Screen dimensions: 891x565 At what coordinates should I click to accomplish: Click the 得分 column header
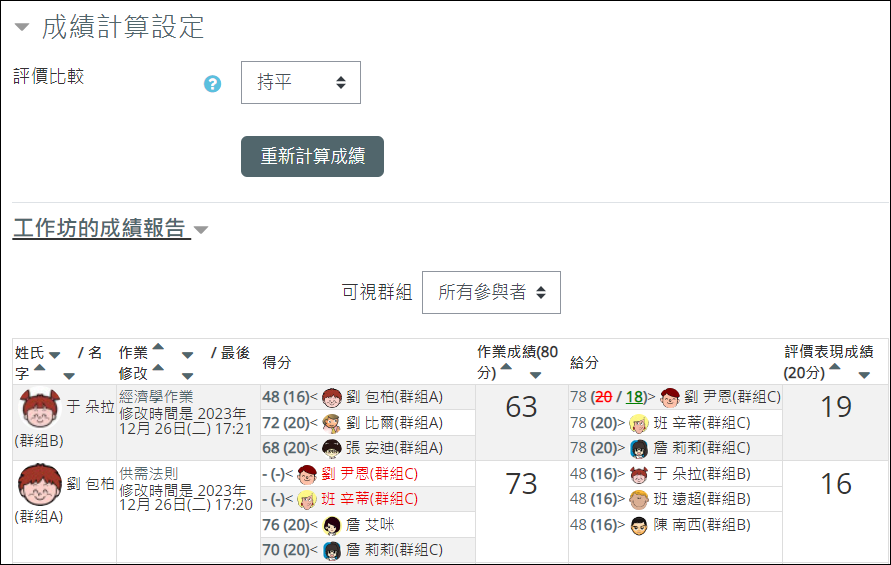tap(277, 363)
